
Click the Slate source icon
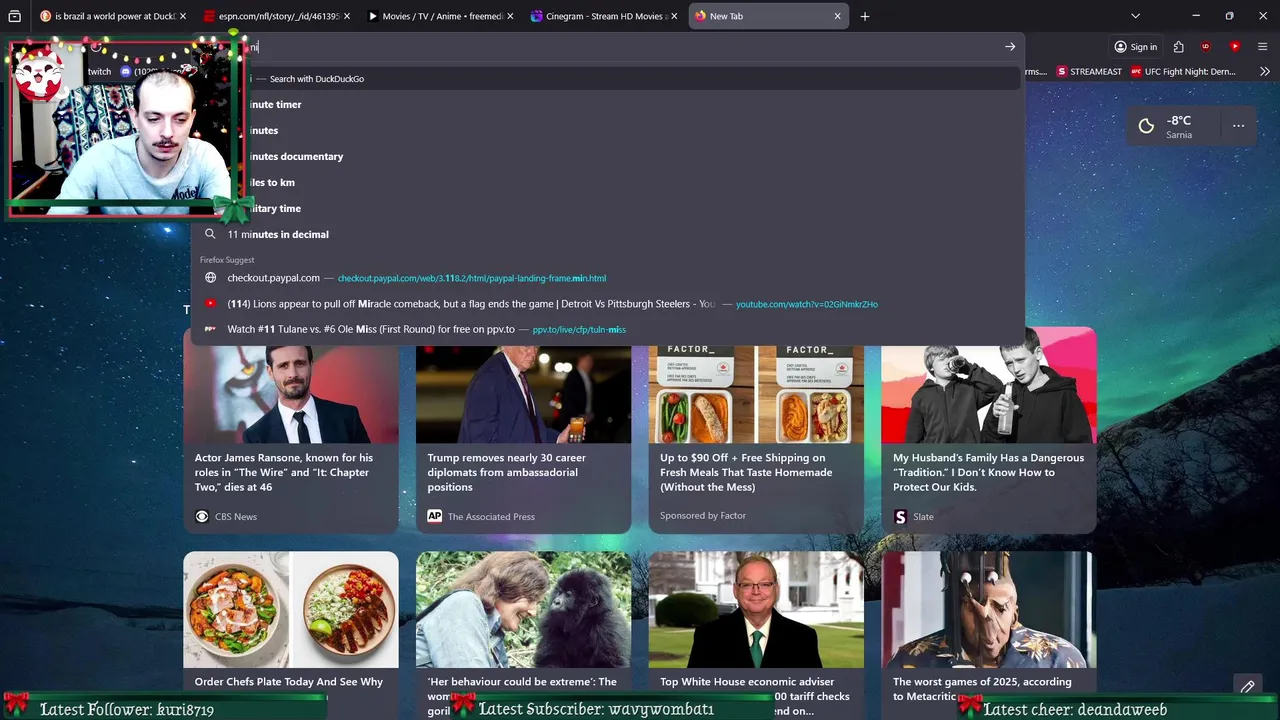[900, 516]
